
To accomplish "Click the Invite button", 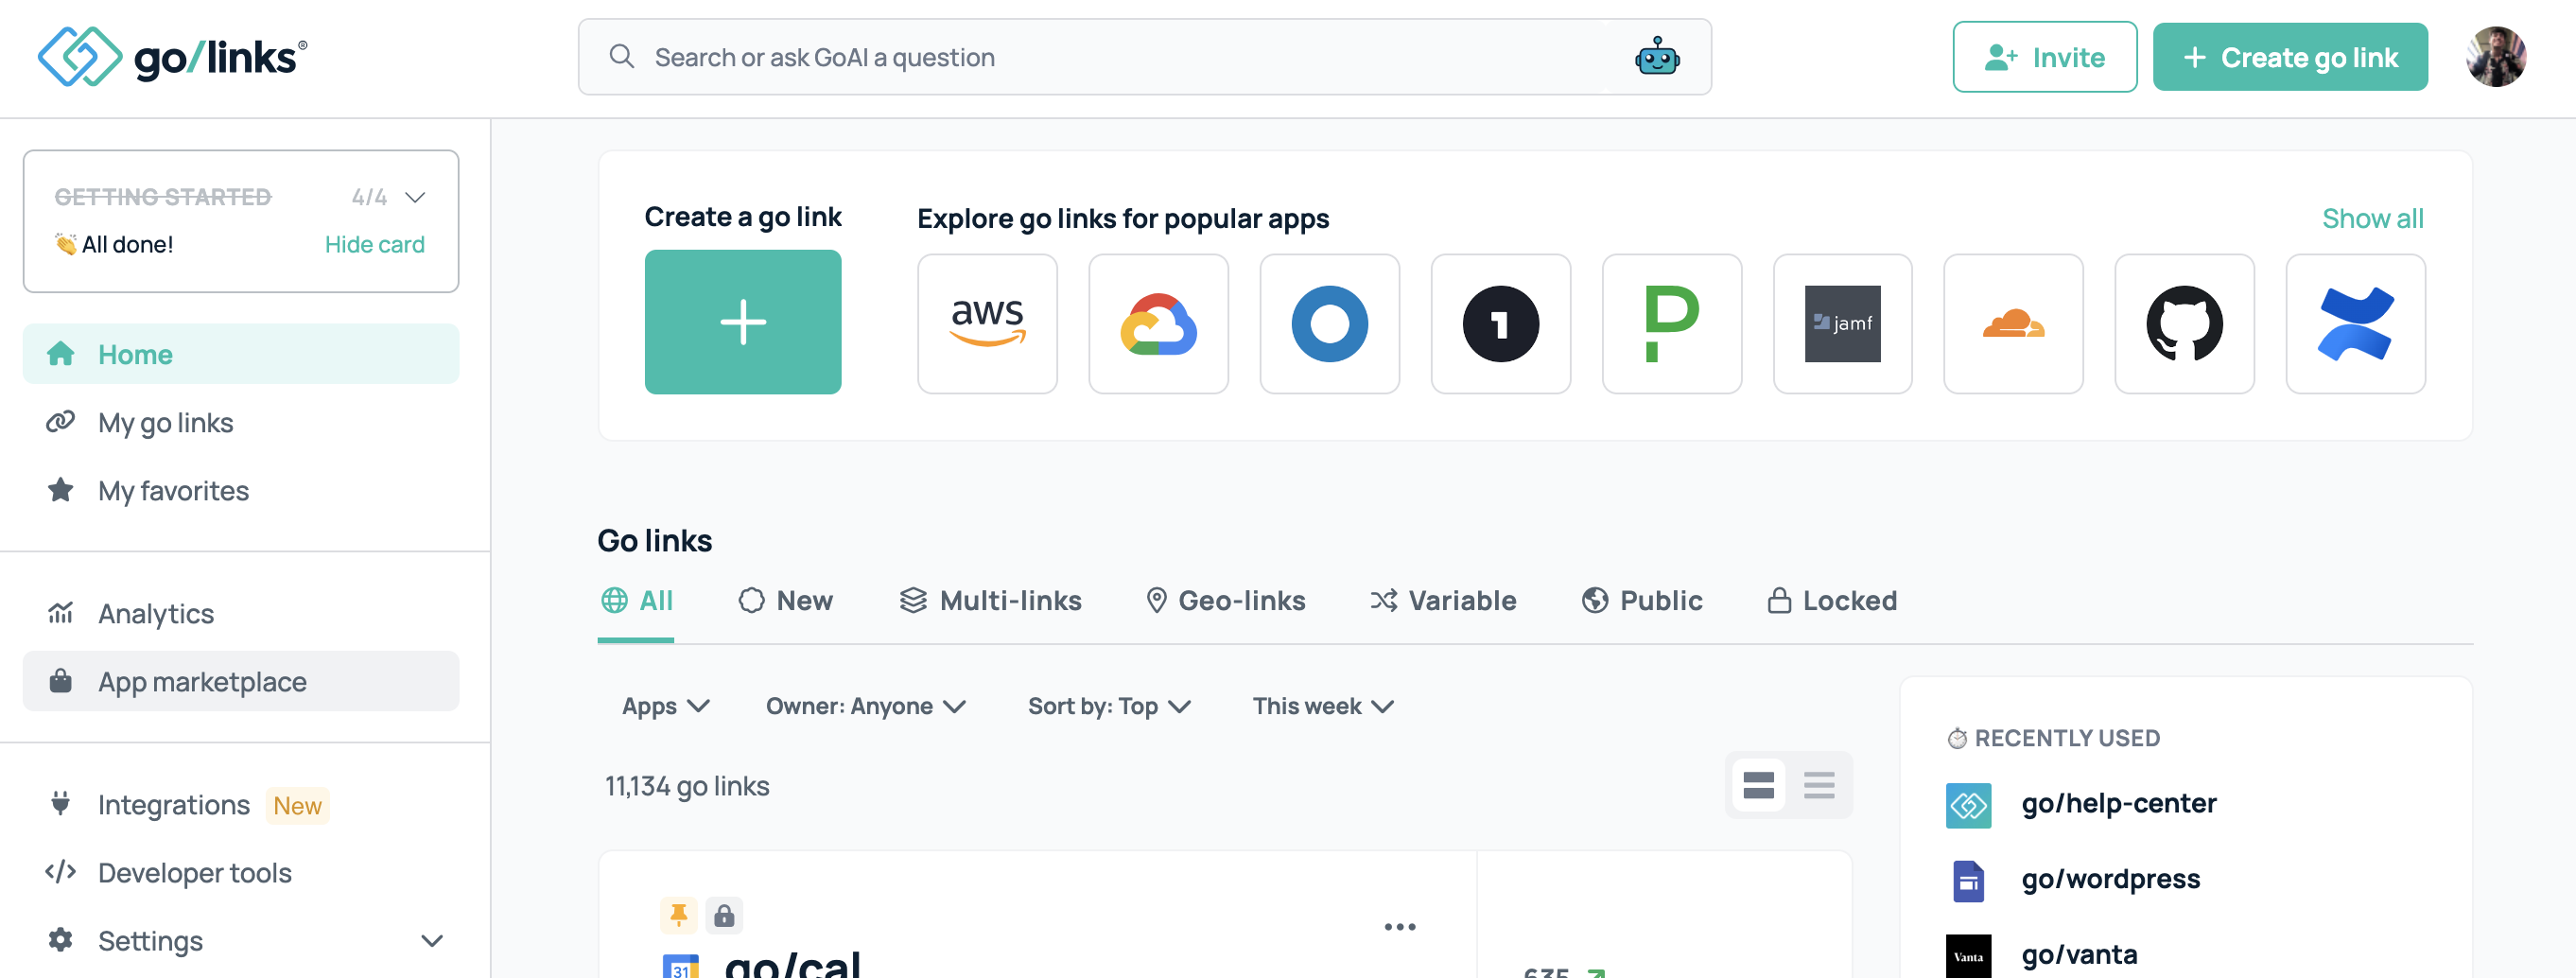I will 2044,57.
